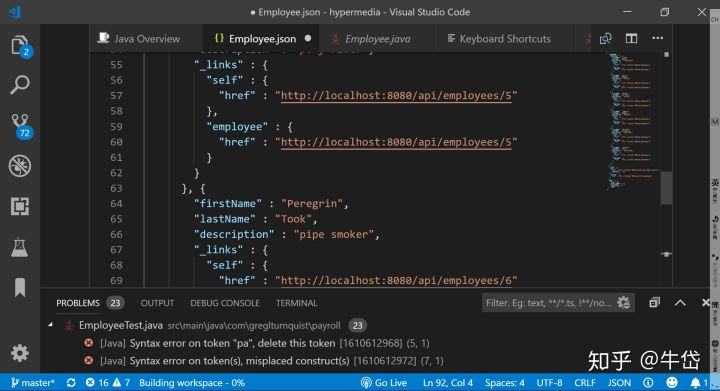The height and width of the screenshot is (391, 720).
Task: Open the Debug view in the activity bar
Action: 20,166
